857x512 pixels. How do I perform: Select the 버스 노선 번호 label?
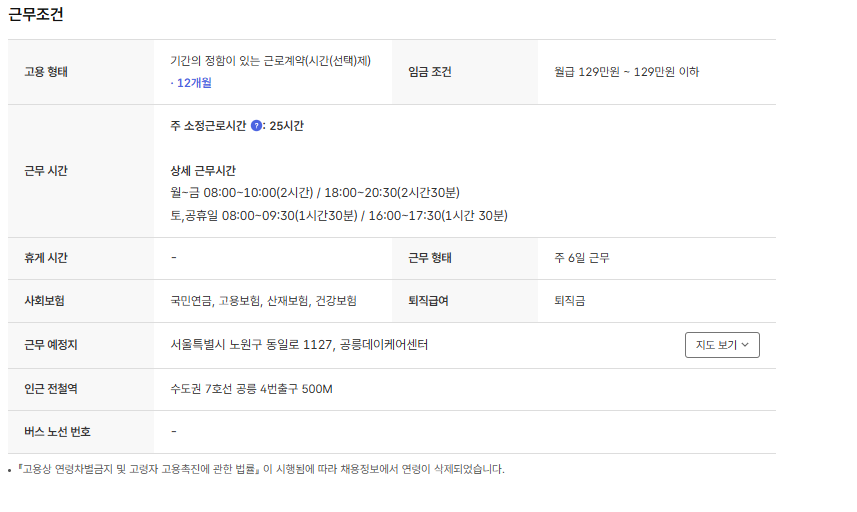pyautogui.click(x=57, y=432)
